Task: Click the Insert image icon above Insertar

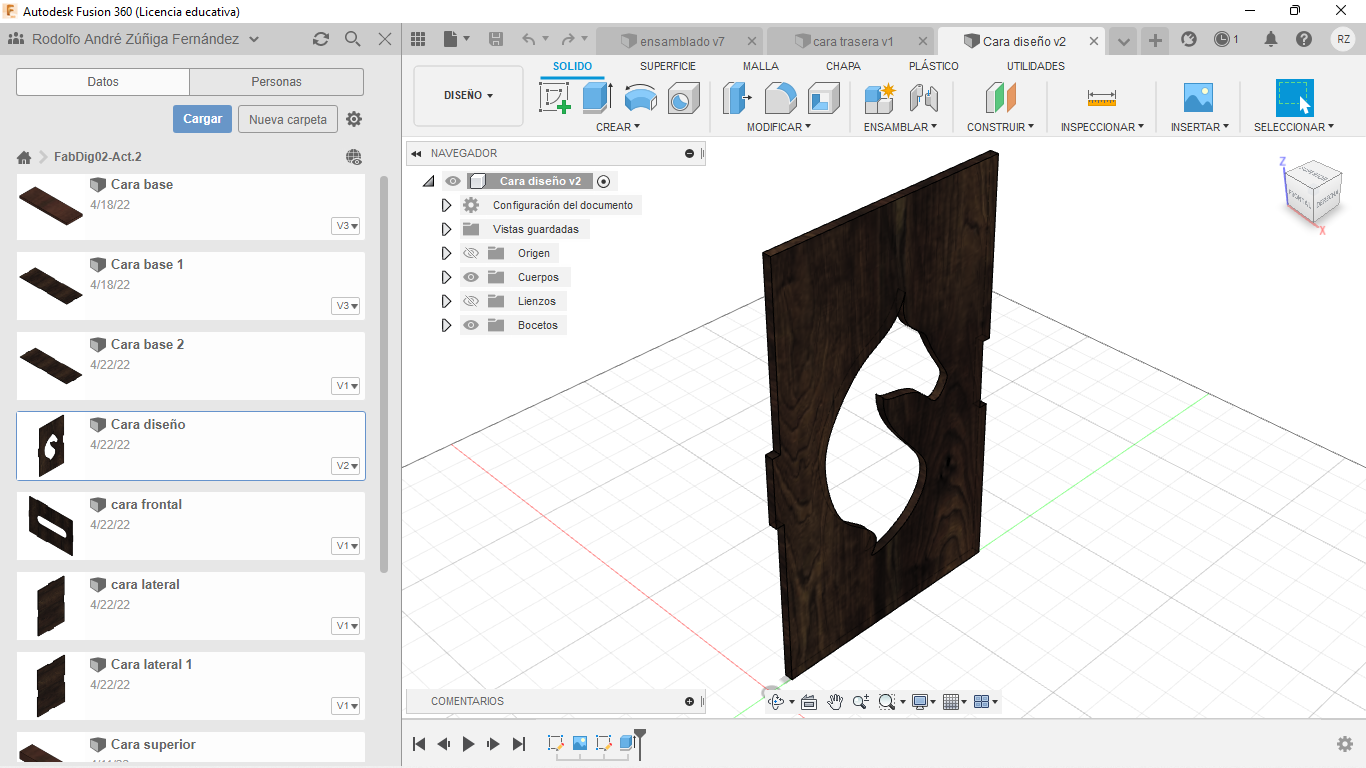Action: pos(1197,98)
